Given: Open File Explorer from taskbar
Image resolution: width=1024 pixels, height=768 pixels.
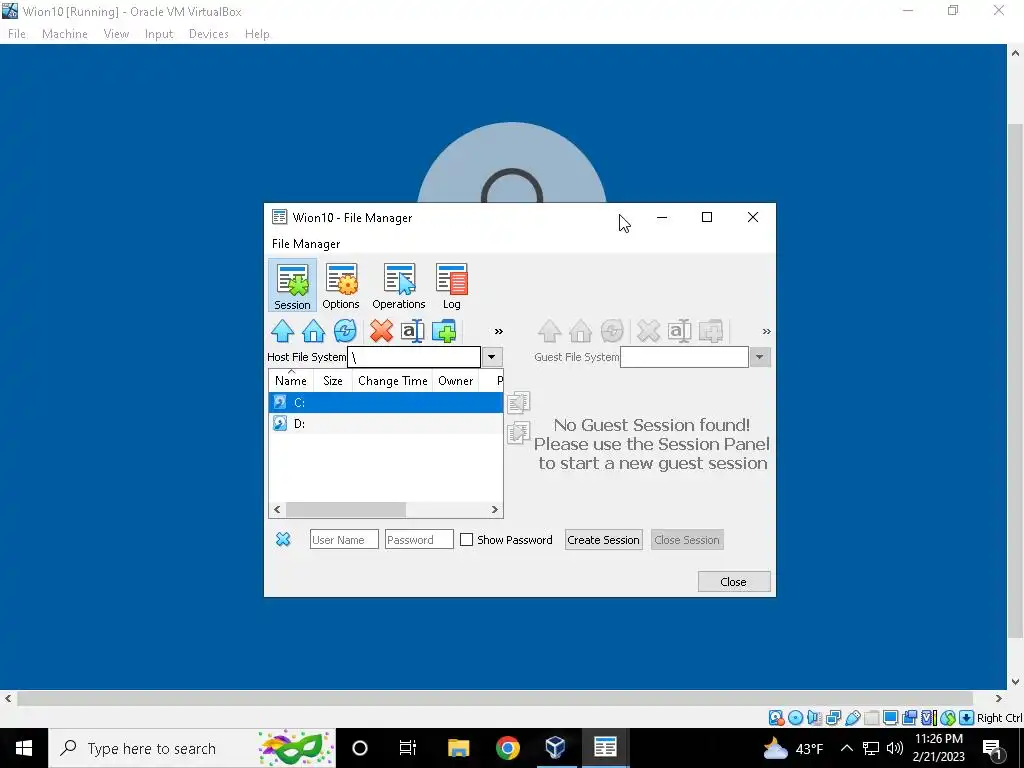Looking at the screenshot, I should point(458,748).
